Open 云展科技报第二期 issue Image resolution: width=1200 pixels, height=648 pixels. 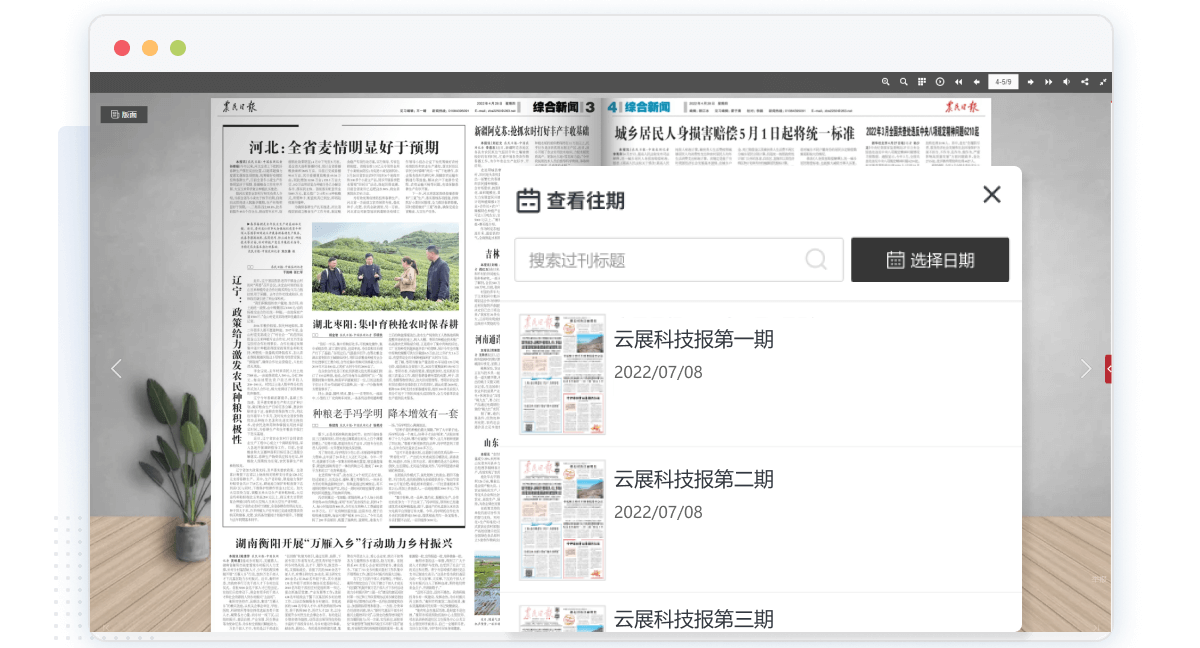pyautogui.click(x=694, y=479)
